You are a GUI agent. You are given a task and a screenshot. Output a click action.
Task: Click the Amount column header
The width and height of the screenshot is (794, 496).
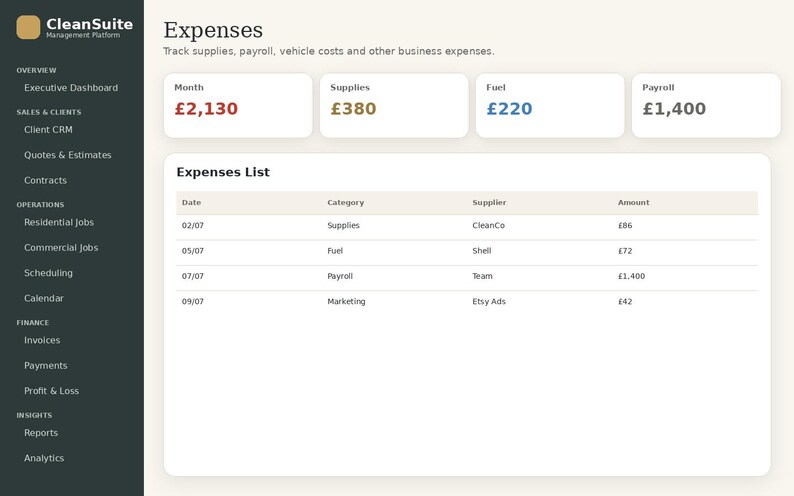point(633,202)
